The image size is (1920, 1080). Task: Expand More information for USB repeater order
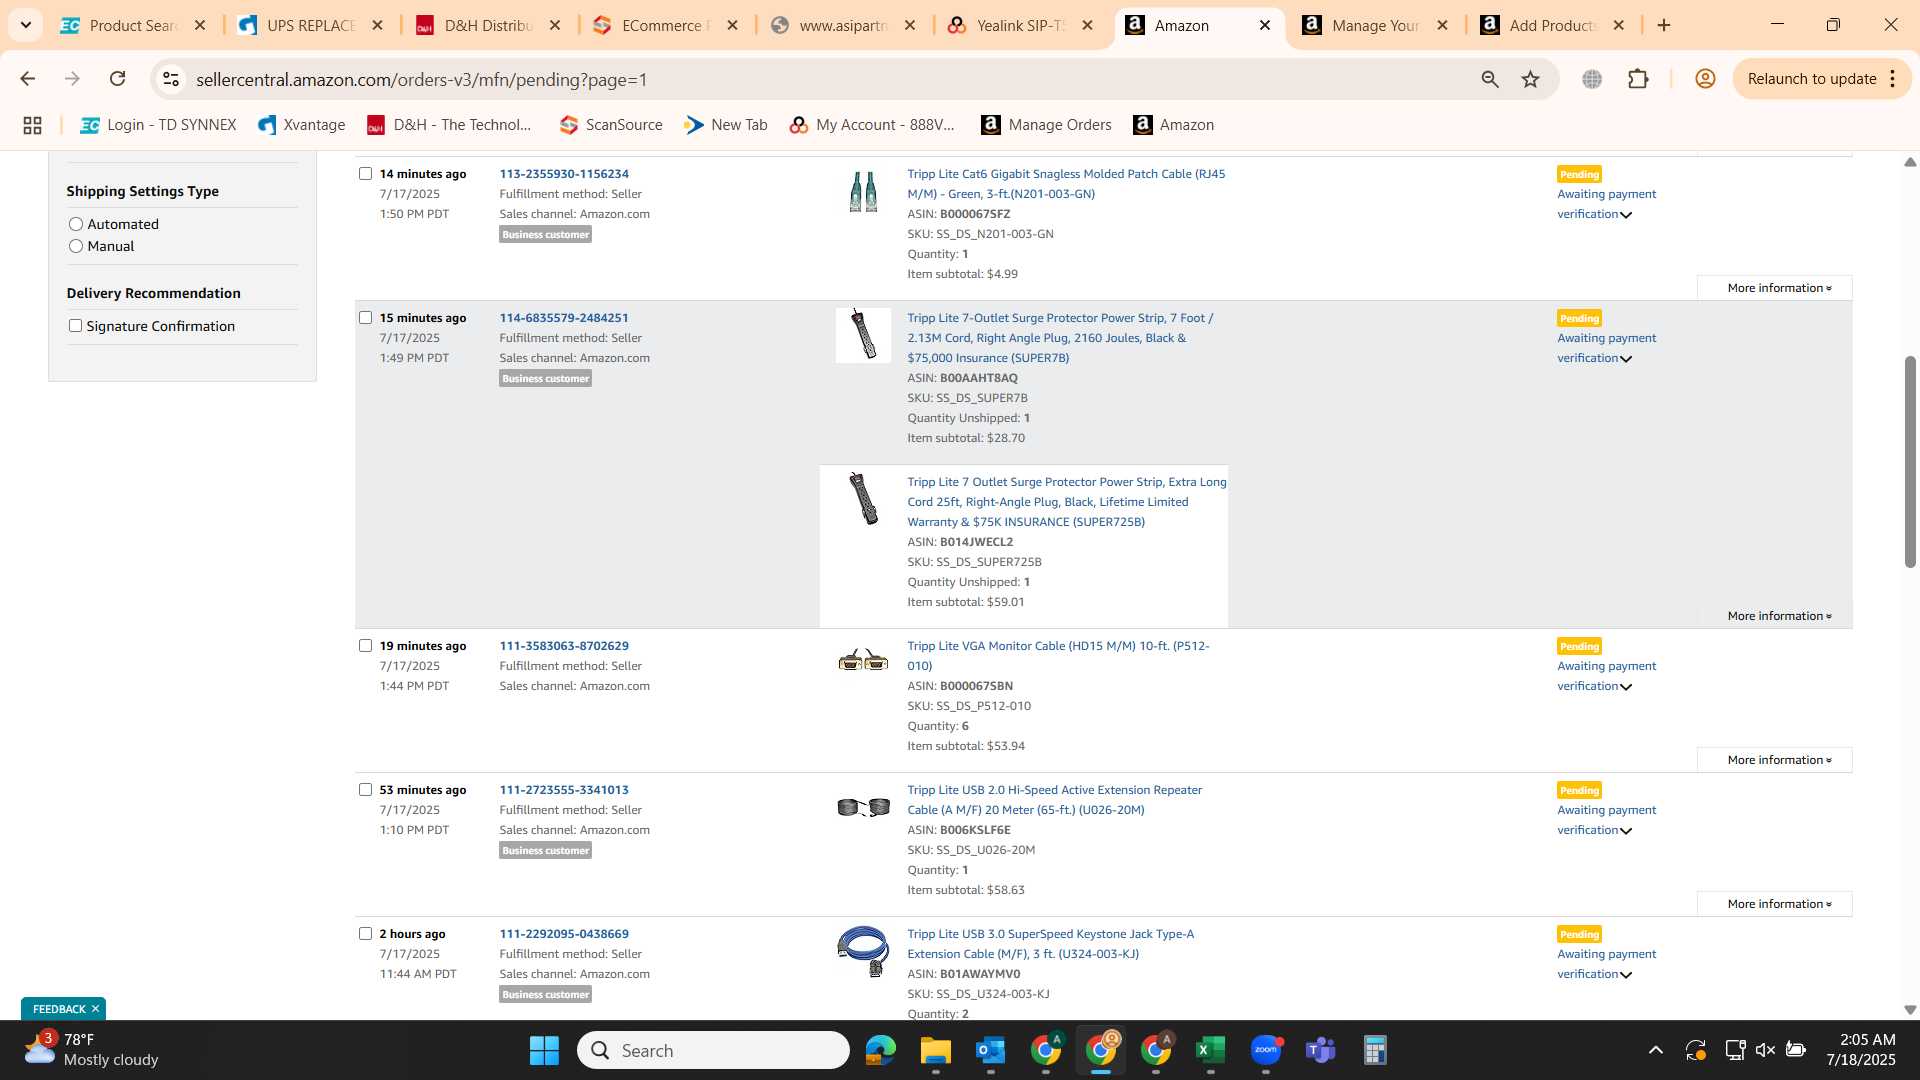pyautogui.click(x=1775, y=904)
